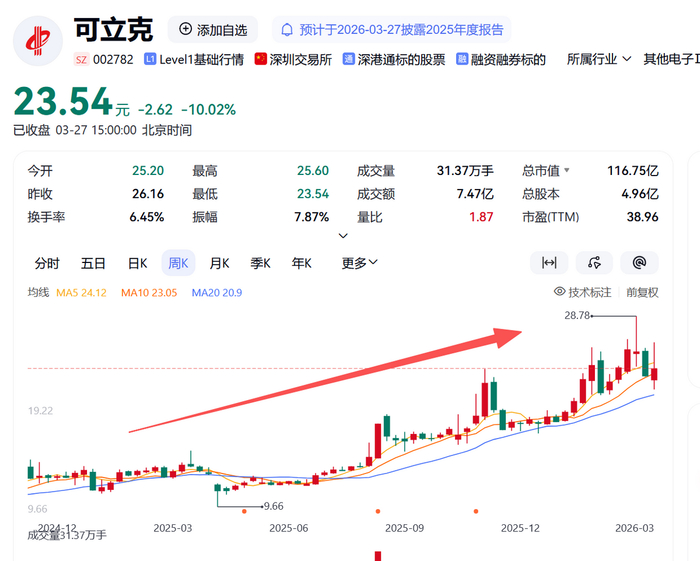Open 前复权 adjustment selector

tap(642, 292)
